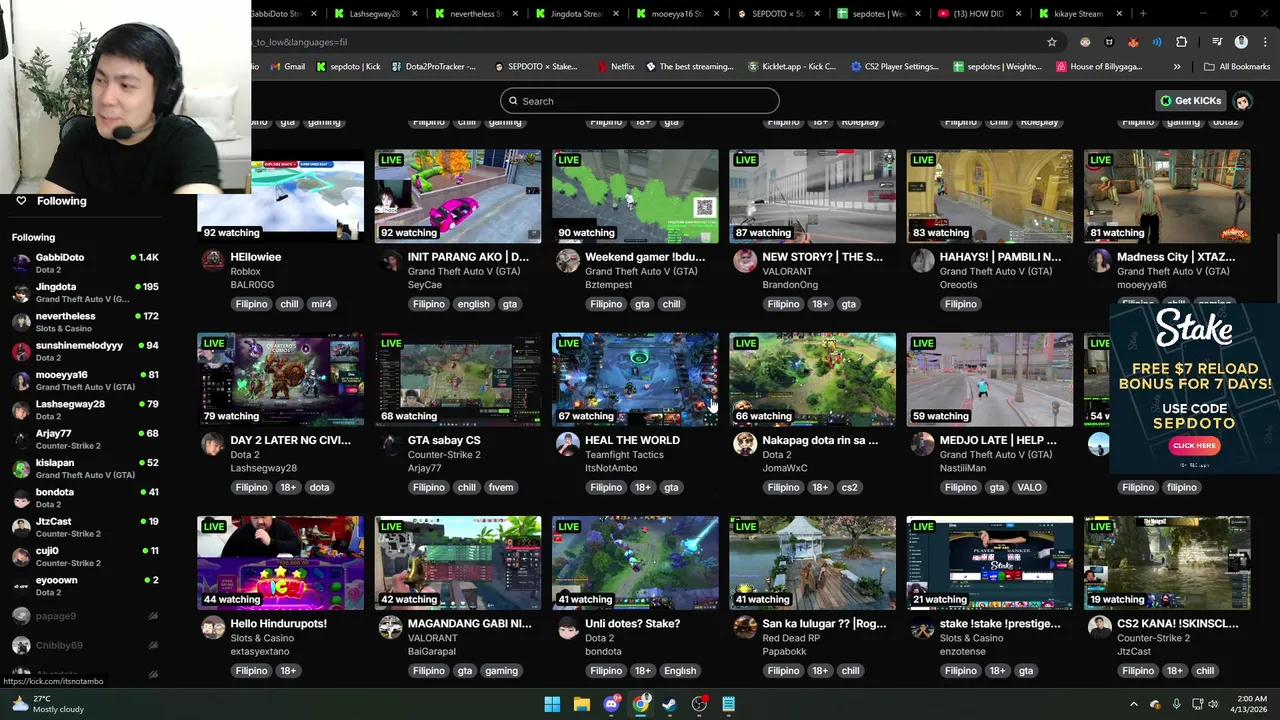
Task: Open JomaWxC streamer avatar
Action: 744,444
